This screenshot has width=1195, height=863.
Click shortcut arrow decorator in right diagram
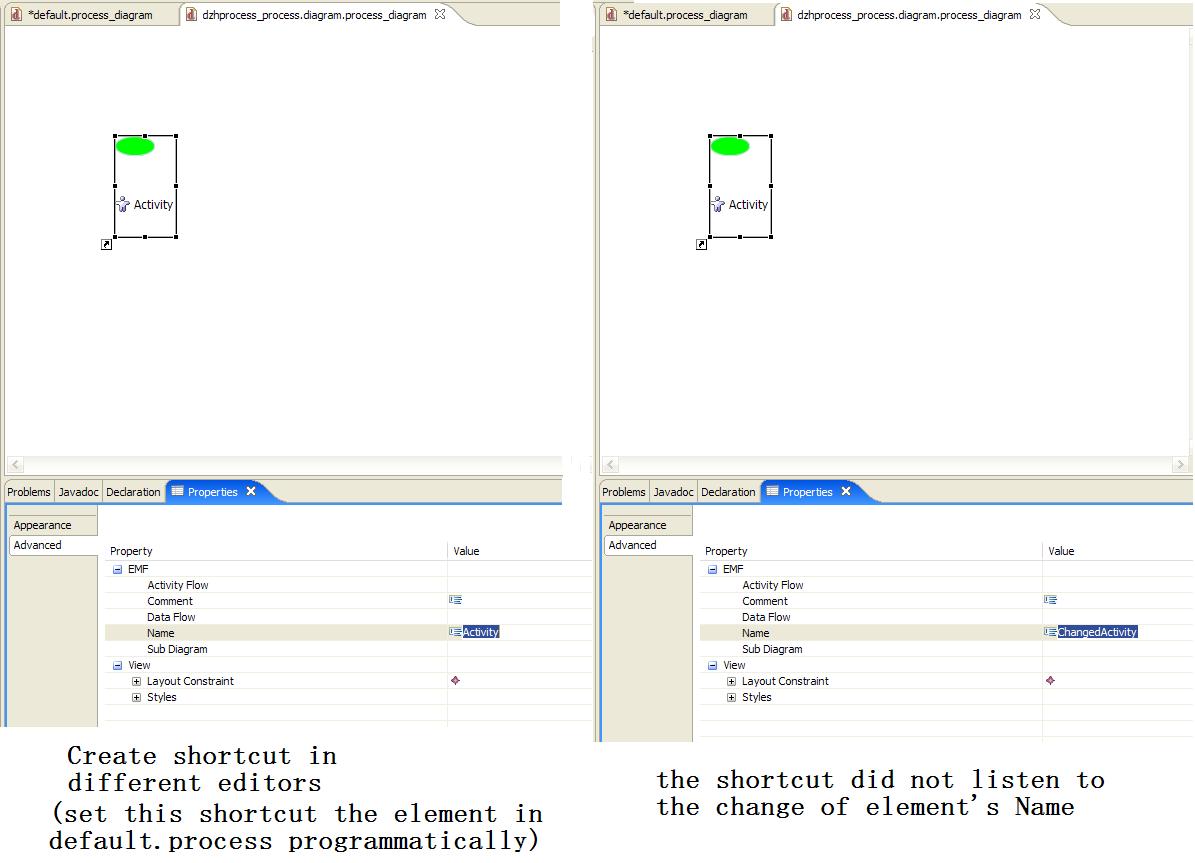tap(701, 245)
